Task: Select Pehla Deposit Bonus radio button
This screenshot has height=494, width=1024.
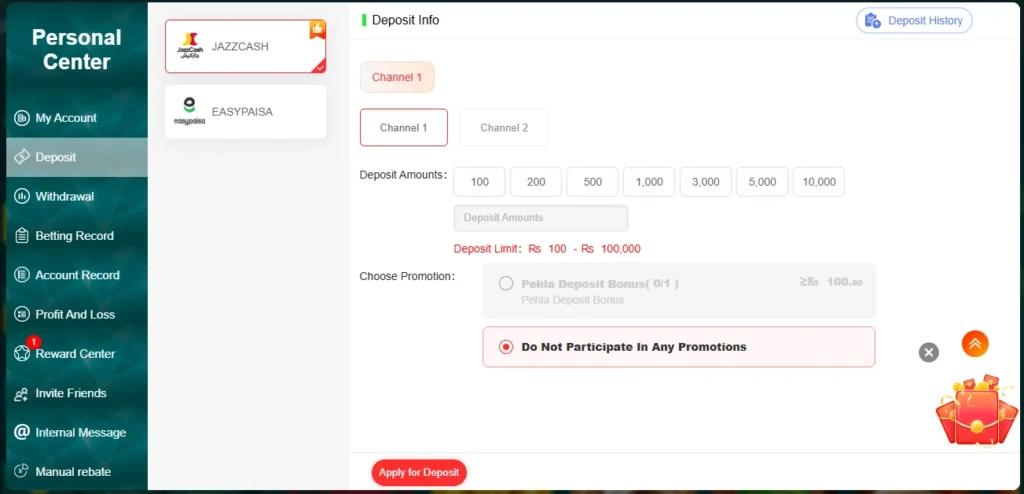Action: coord(505,284)
